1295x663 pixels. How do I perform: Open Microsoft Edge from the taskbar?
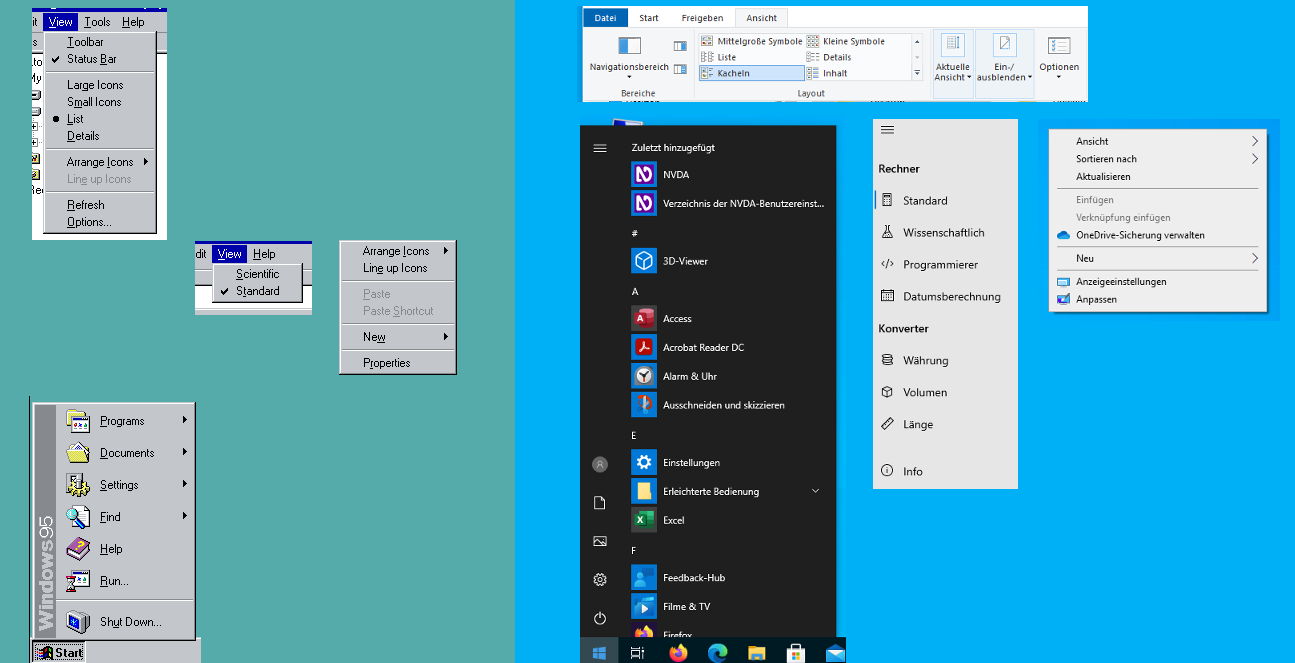717,652
